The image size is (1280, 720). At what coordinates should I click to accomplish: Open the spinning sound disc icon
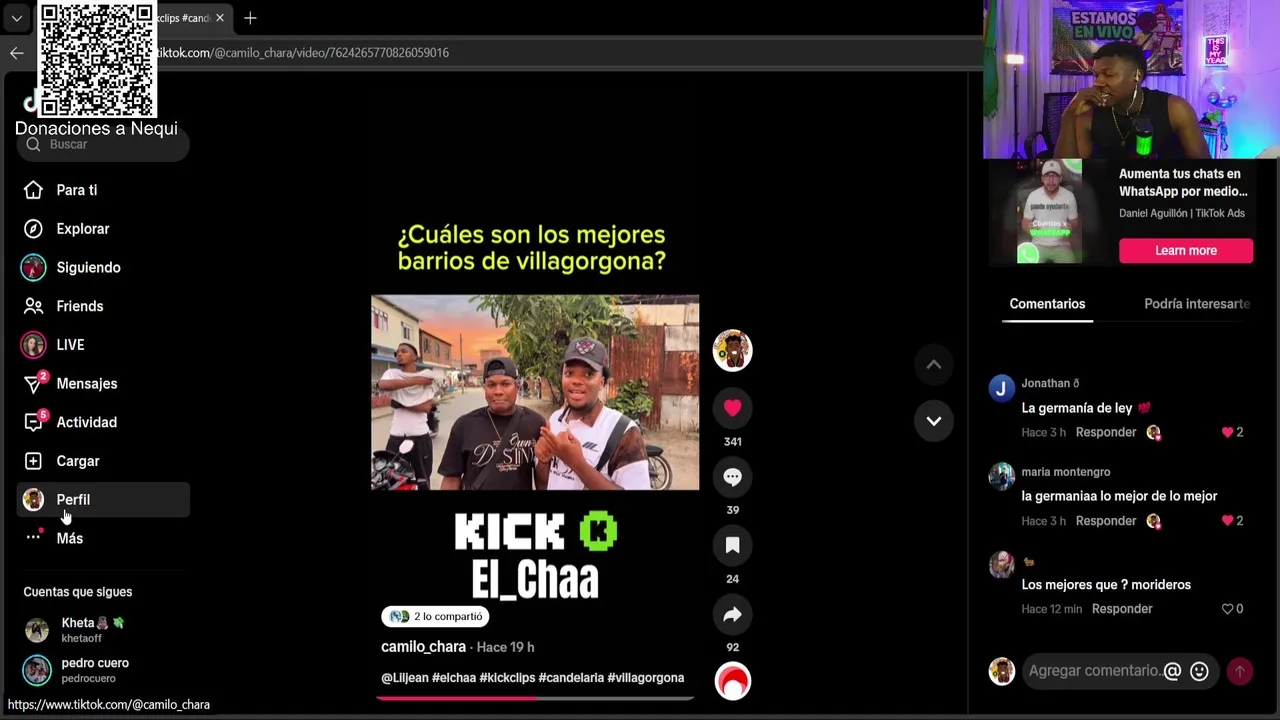pos(732,681)
